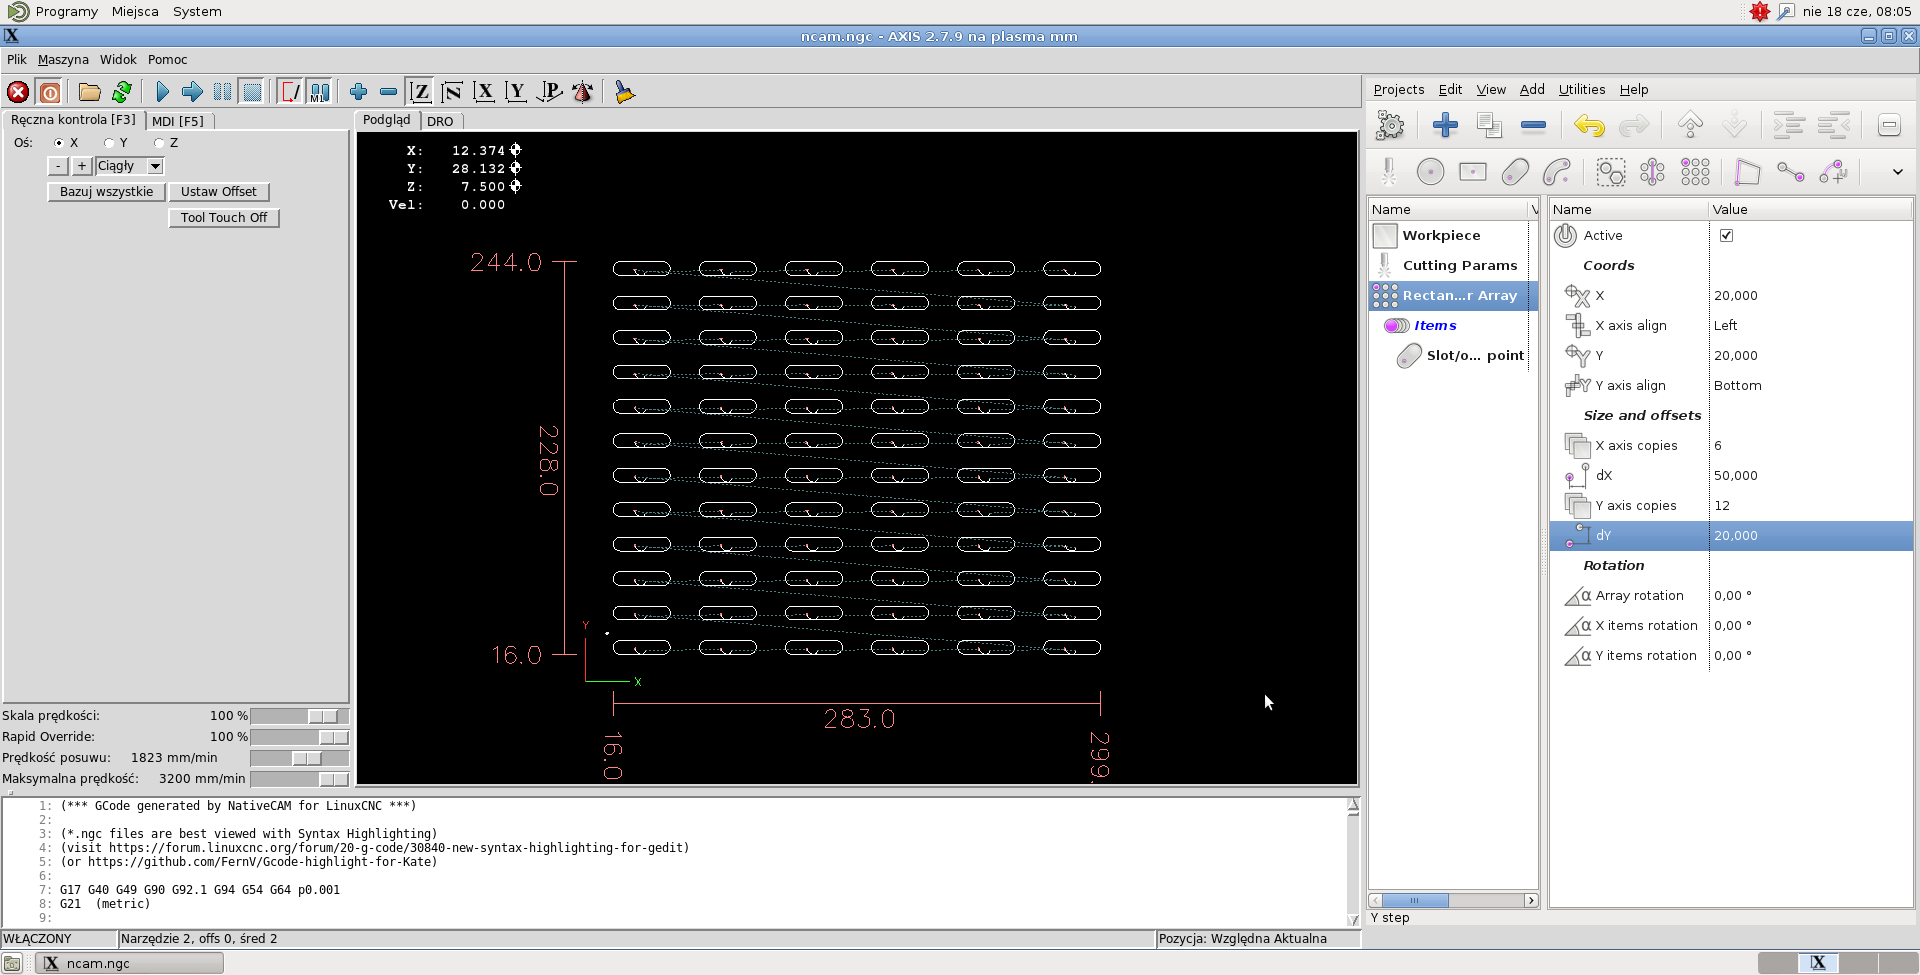Add a rectangular array from the grid-dots icon
The image size is (1920, 975).
(1695, 172)
